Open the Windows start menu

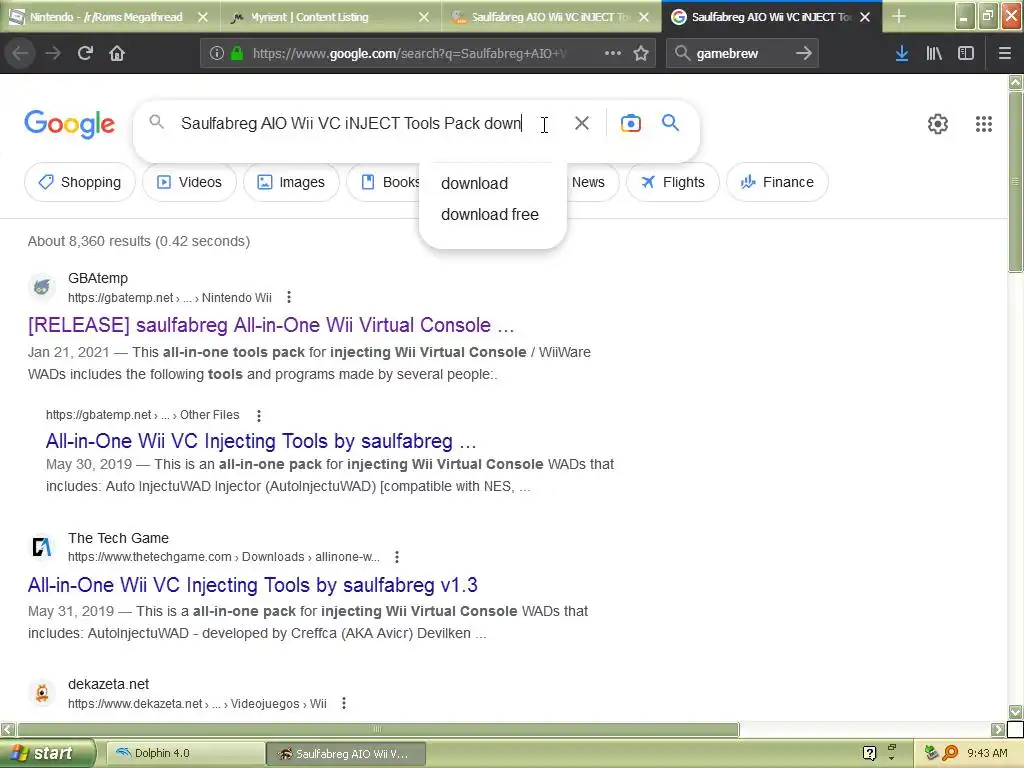tap(46, 754)
